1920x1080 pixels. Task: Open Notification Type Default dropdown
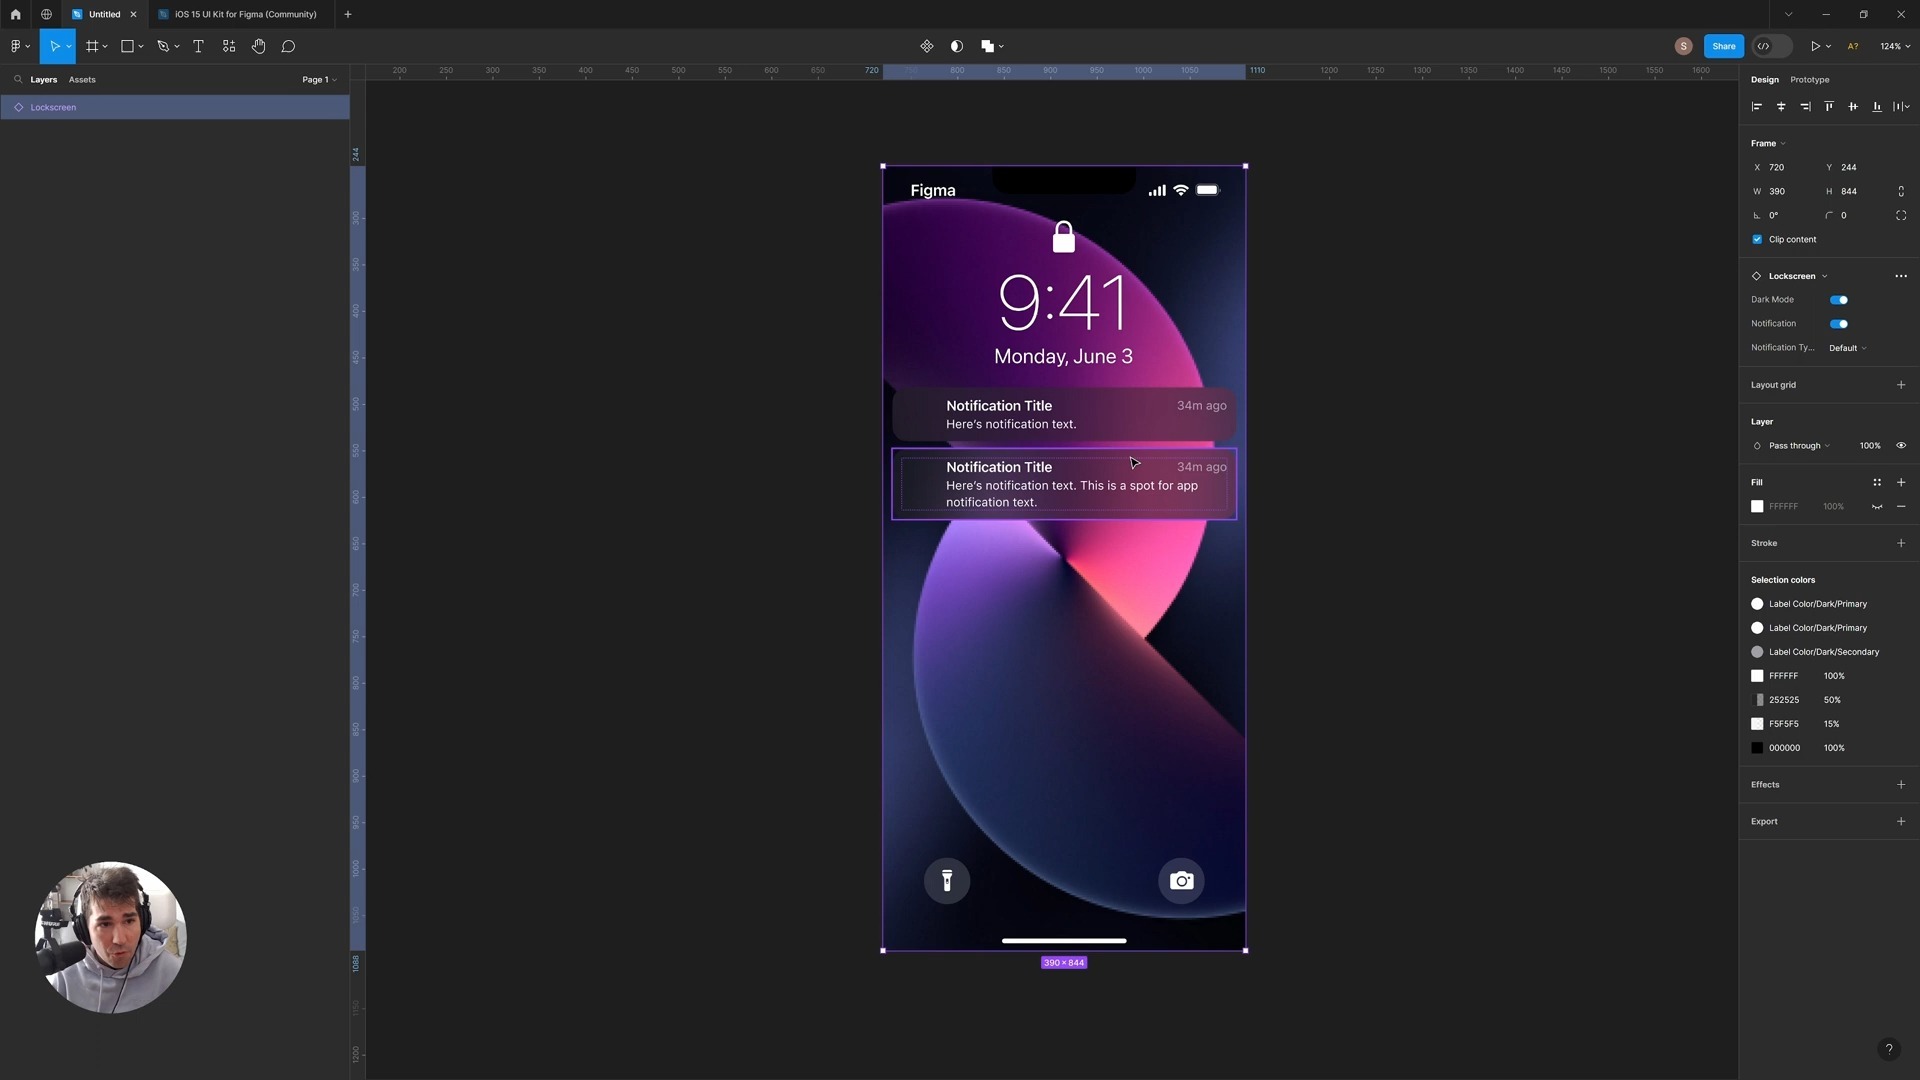[1848, 348]
